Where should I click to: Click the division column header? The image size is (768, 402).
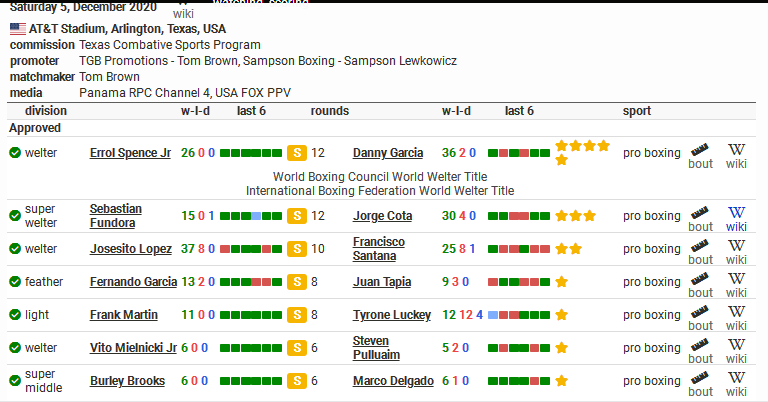click(x=46, y=111)
